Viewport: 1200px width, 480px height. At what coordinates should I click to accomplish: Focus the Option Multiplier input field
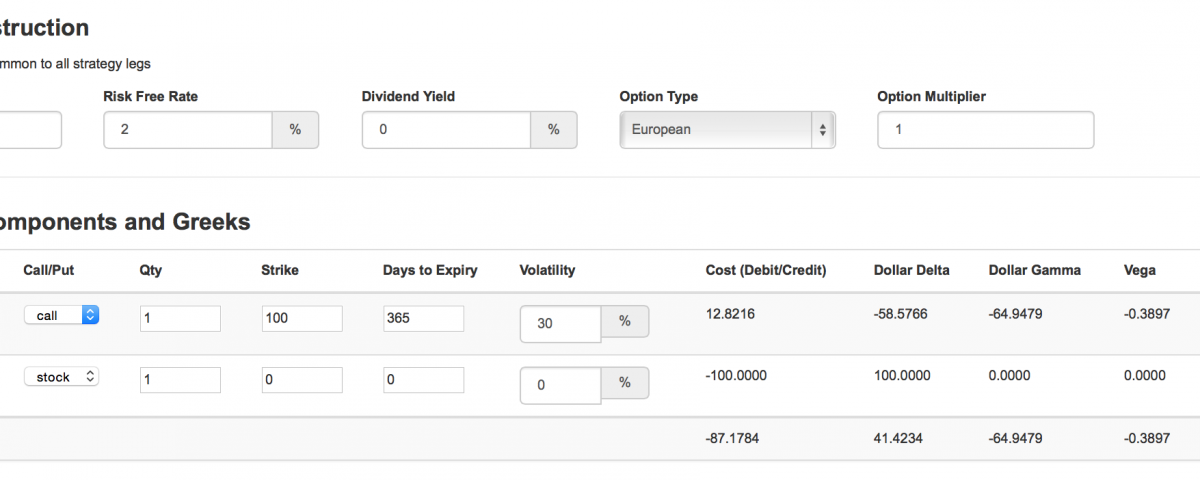point(985,130)
